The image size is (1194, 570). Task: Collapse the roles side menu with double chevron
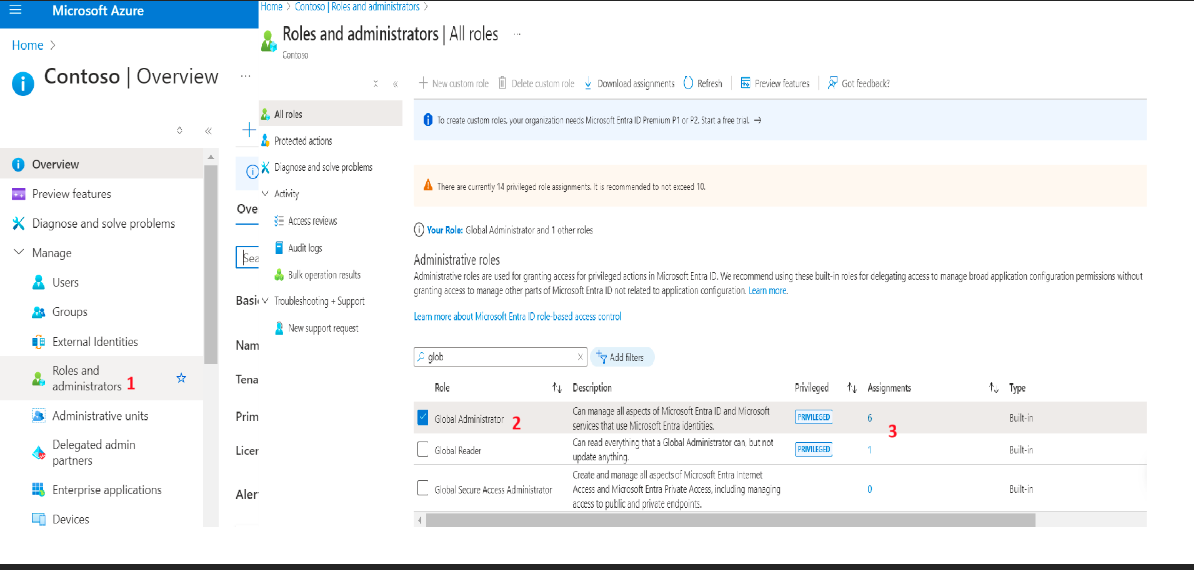(x=395, y=84)
